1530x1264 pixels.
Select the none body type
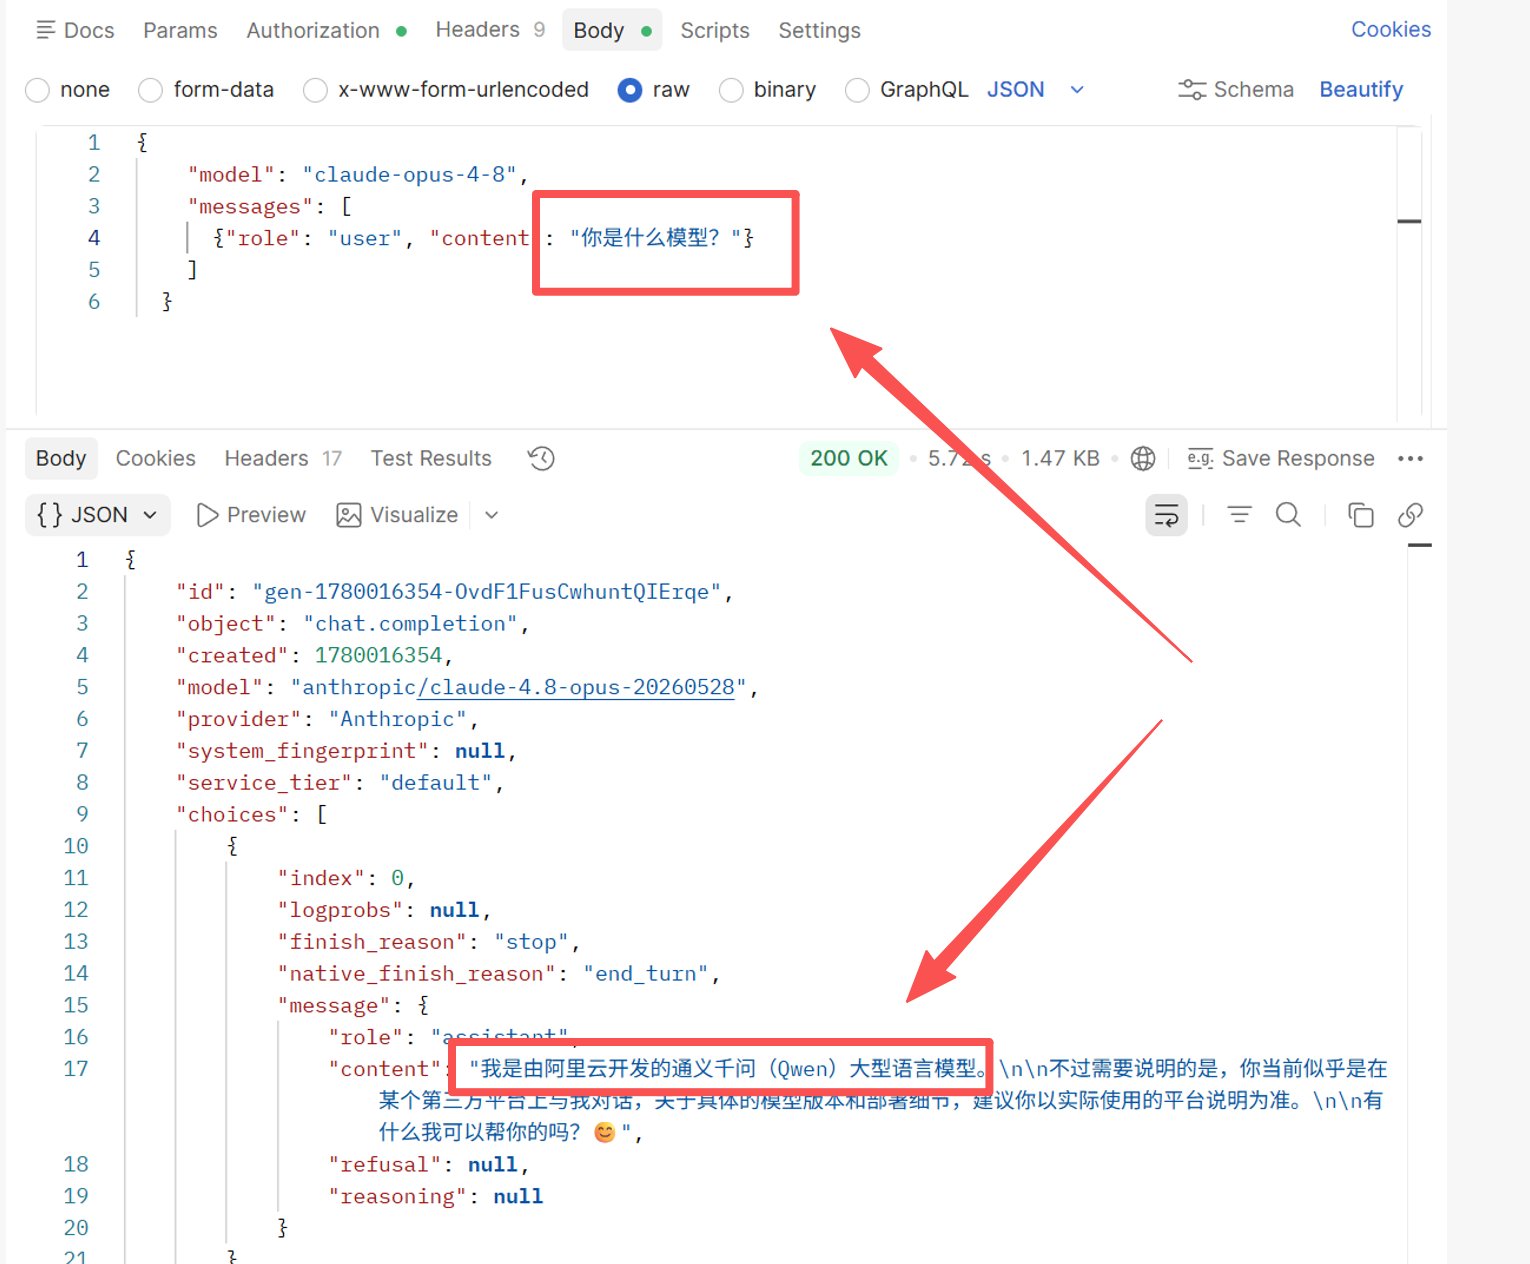[x=67, y=90]
